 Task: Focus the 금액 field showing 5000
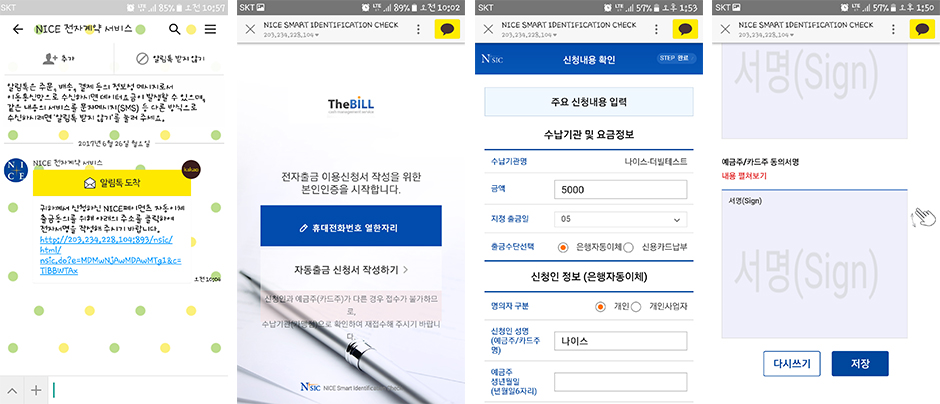pos(620,189)
